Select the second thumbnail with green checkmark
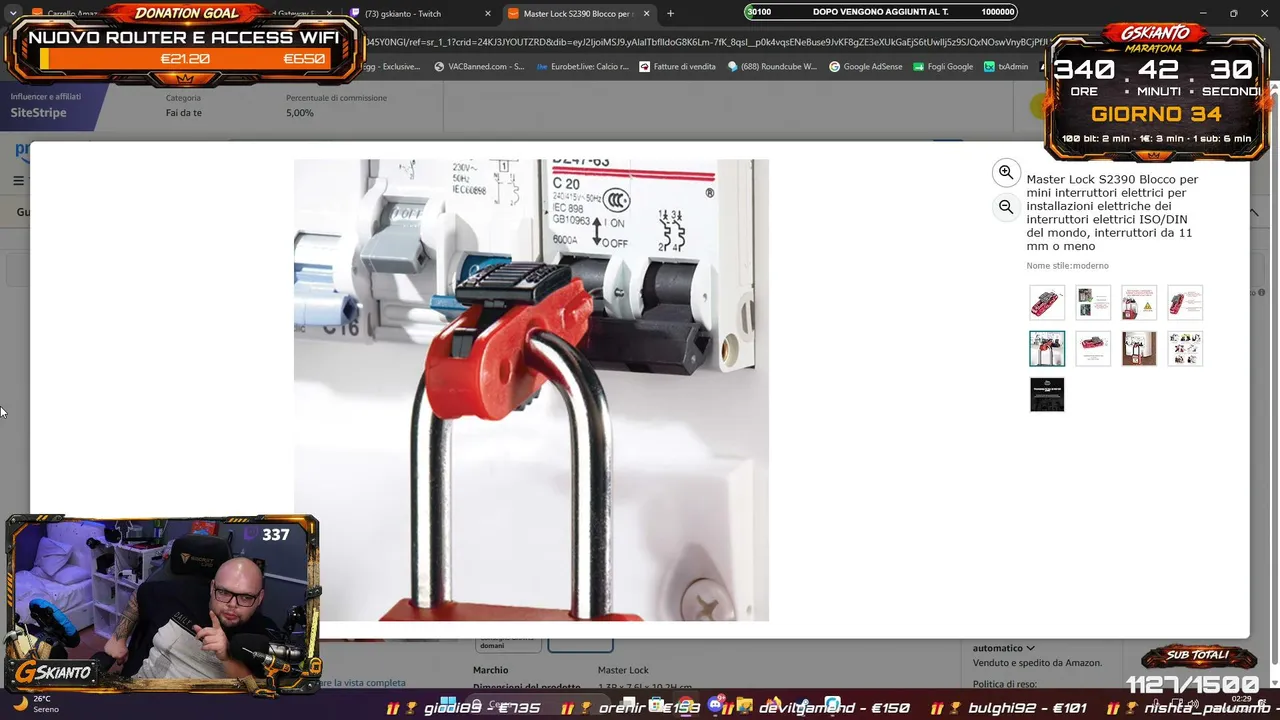 [1093, 302]
